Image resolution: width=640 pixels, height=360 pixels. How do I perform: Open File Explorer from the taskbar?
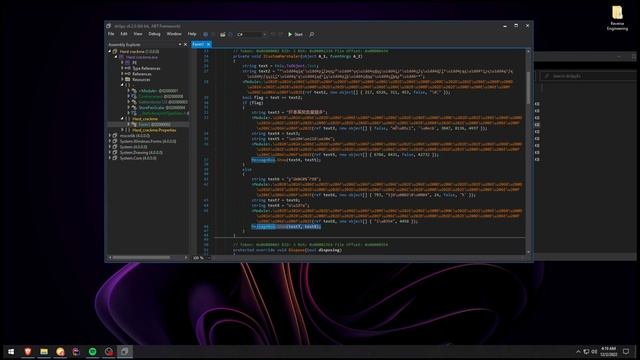[x=44, y=351]
